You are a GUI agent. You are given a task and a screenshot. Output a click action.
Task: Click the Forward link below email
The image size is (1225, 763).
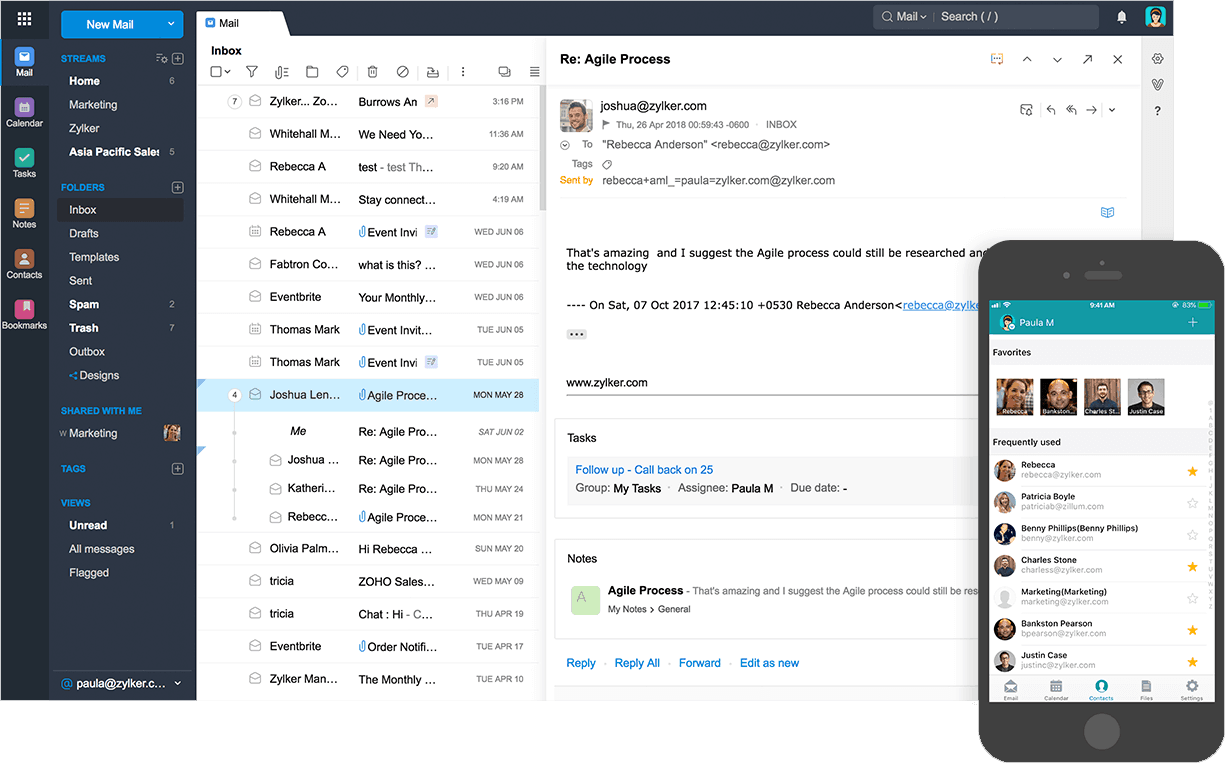[x=700, y=663]
